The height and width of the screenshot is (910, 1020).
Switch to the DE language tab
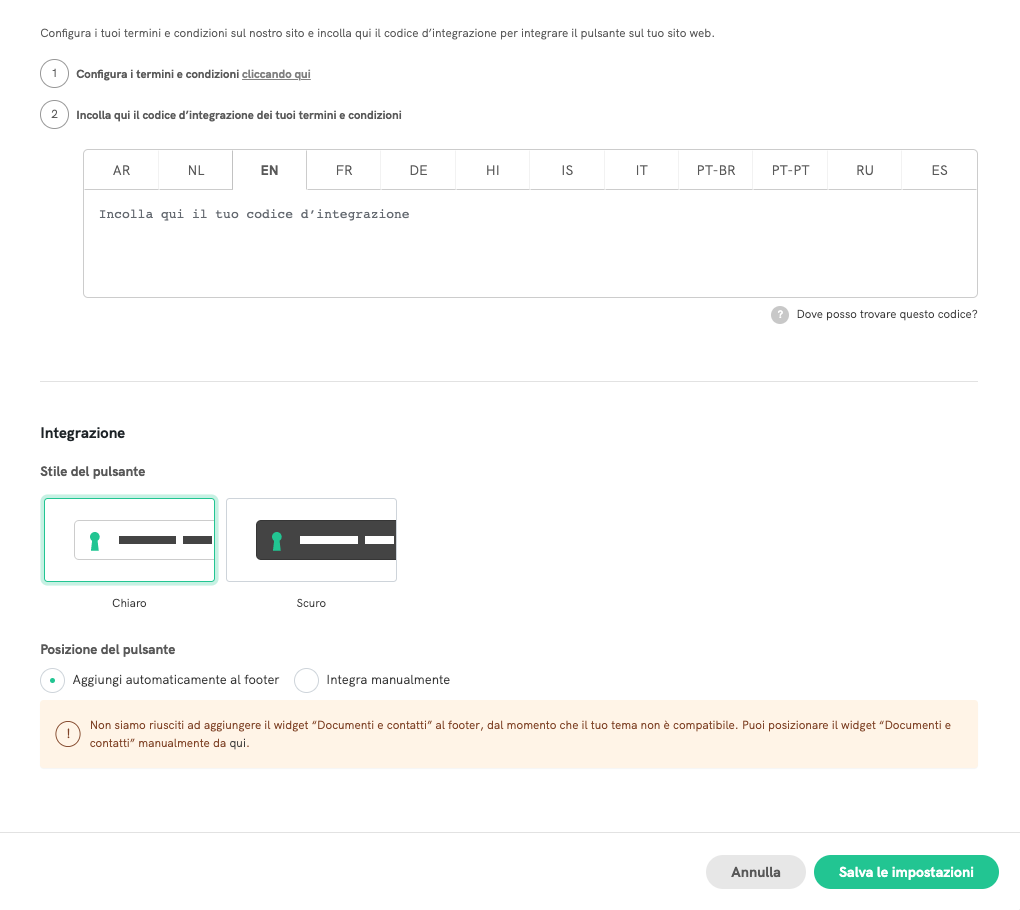418,171
